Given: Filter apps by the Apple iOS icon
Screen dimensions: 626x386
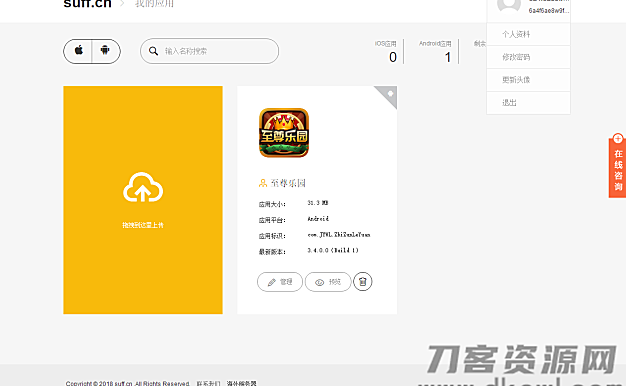Looking at the screenshot, I should click(x=79, y=51).
